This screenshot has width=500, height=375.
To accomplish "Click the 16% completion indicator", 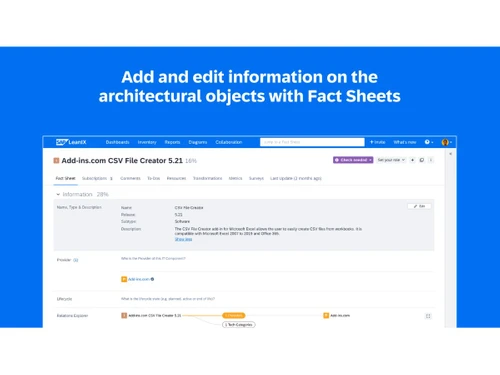I will point(191,161).
